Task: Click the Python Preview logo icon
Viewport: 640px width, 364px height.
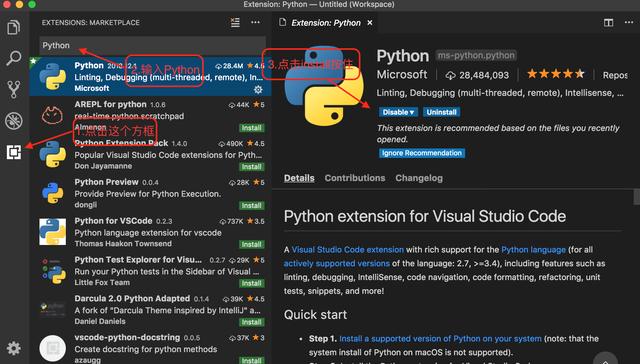Action: [x=52, y=193]
